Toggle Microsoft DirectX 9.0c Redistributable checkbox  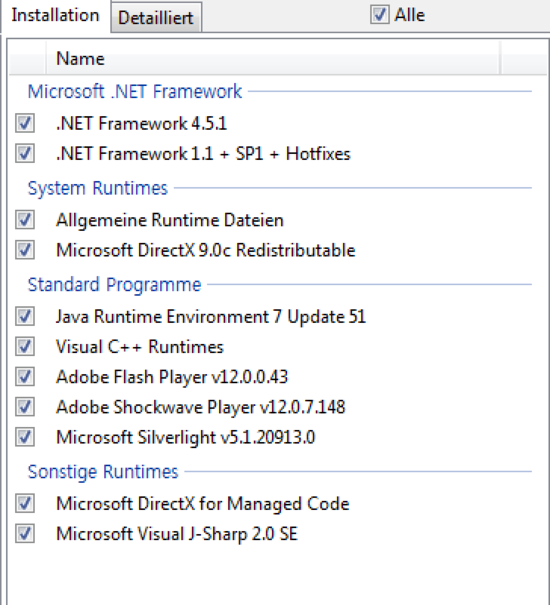point(25,250)
